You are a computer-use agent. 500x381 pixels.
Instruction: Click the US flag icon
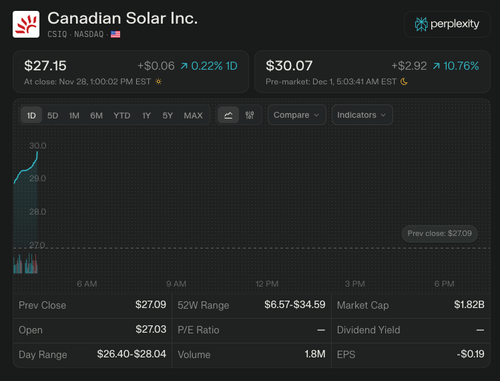(115, 34)
